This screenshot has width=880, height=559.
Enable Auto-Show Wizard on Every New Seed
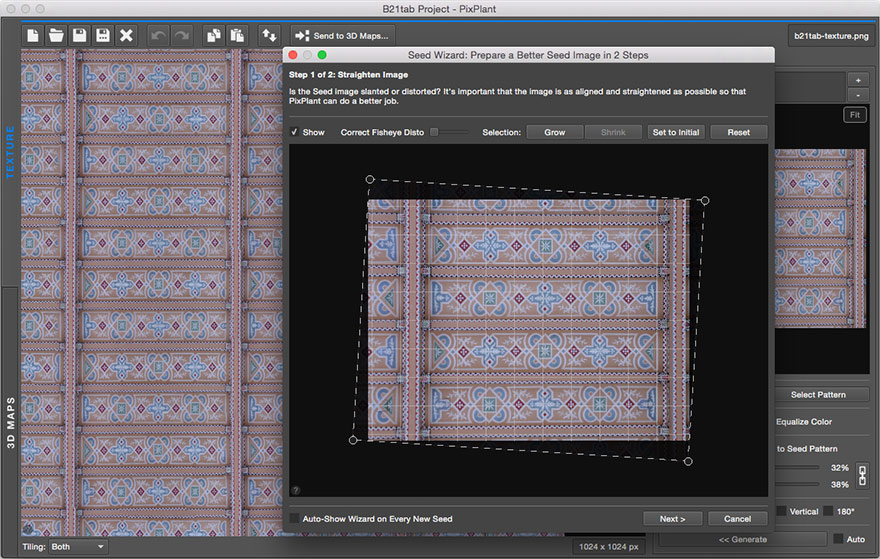point(294,518)
